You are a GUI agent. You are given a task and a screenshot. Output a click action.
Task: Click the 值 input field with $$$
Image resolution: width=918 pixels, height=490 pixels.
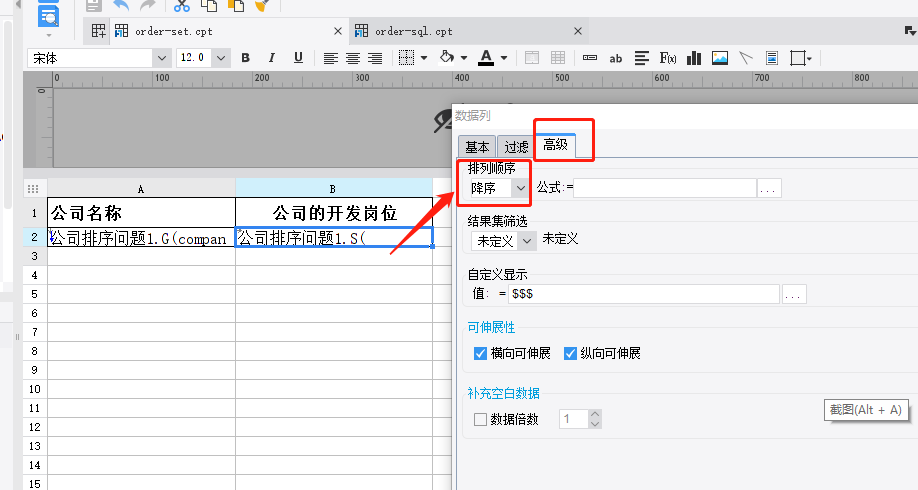pyautogui.click(x=644, y=294)
